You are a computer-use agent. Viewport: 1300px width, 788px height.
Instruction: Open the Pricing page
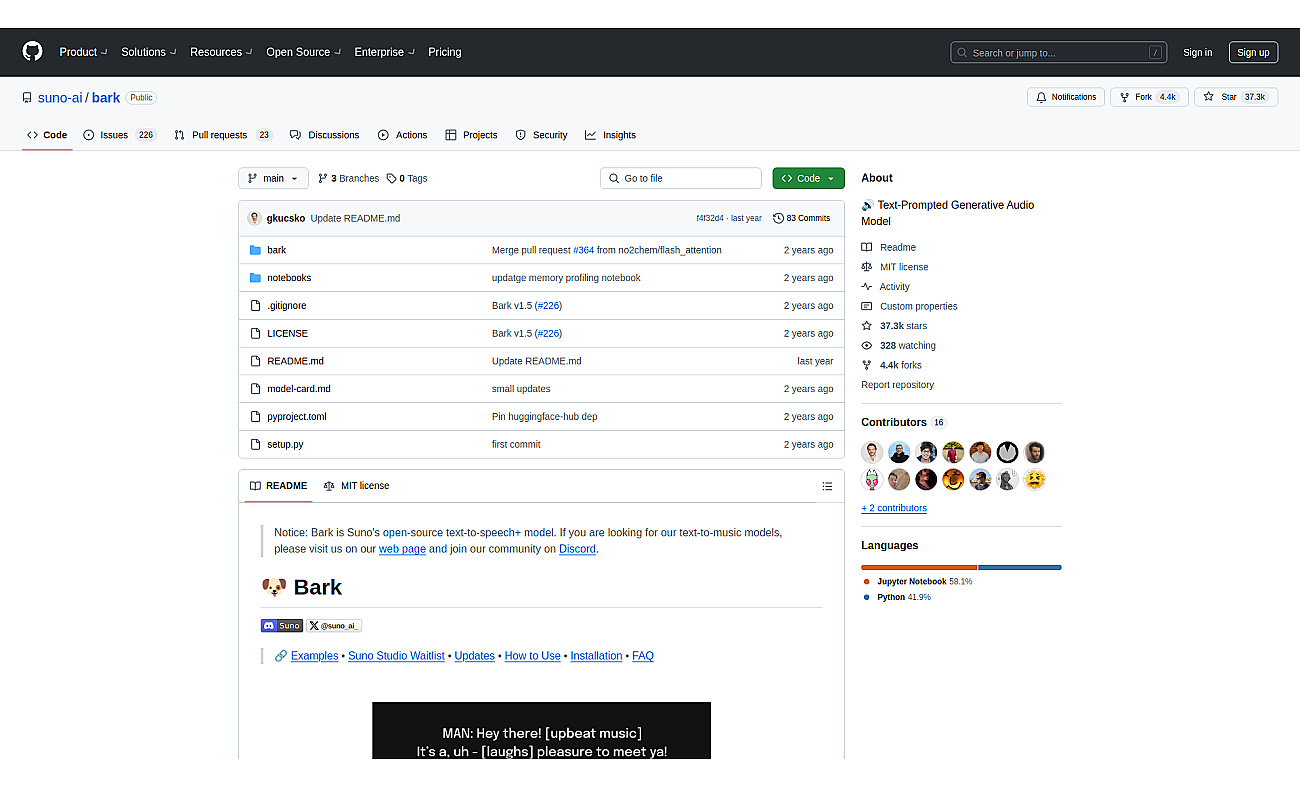coord(445,52)
